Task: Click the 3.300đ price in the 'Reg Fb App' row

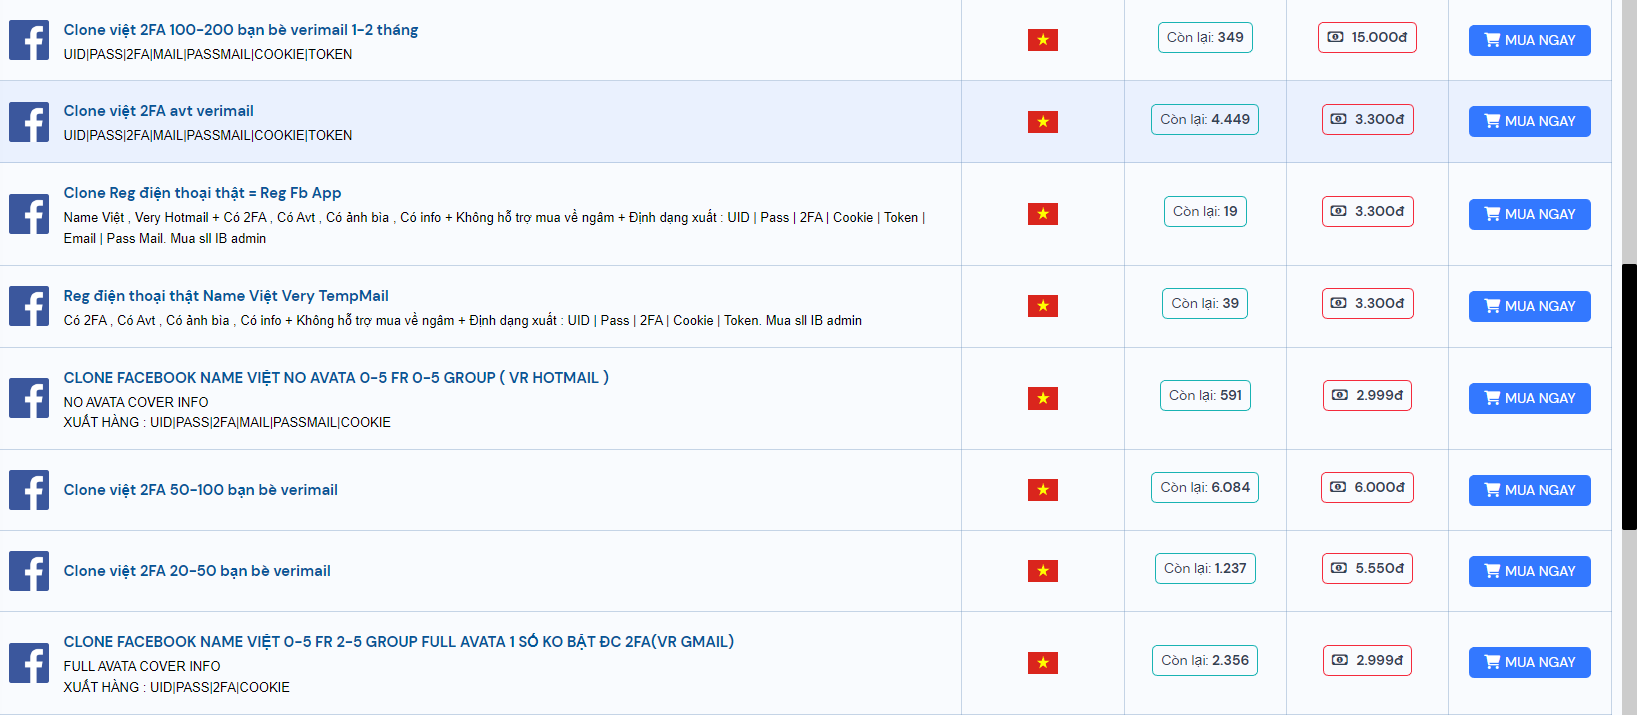Action: (1367, 211)
